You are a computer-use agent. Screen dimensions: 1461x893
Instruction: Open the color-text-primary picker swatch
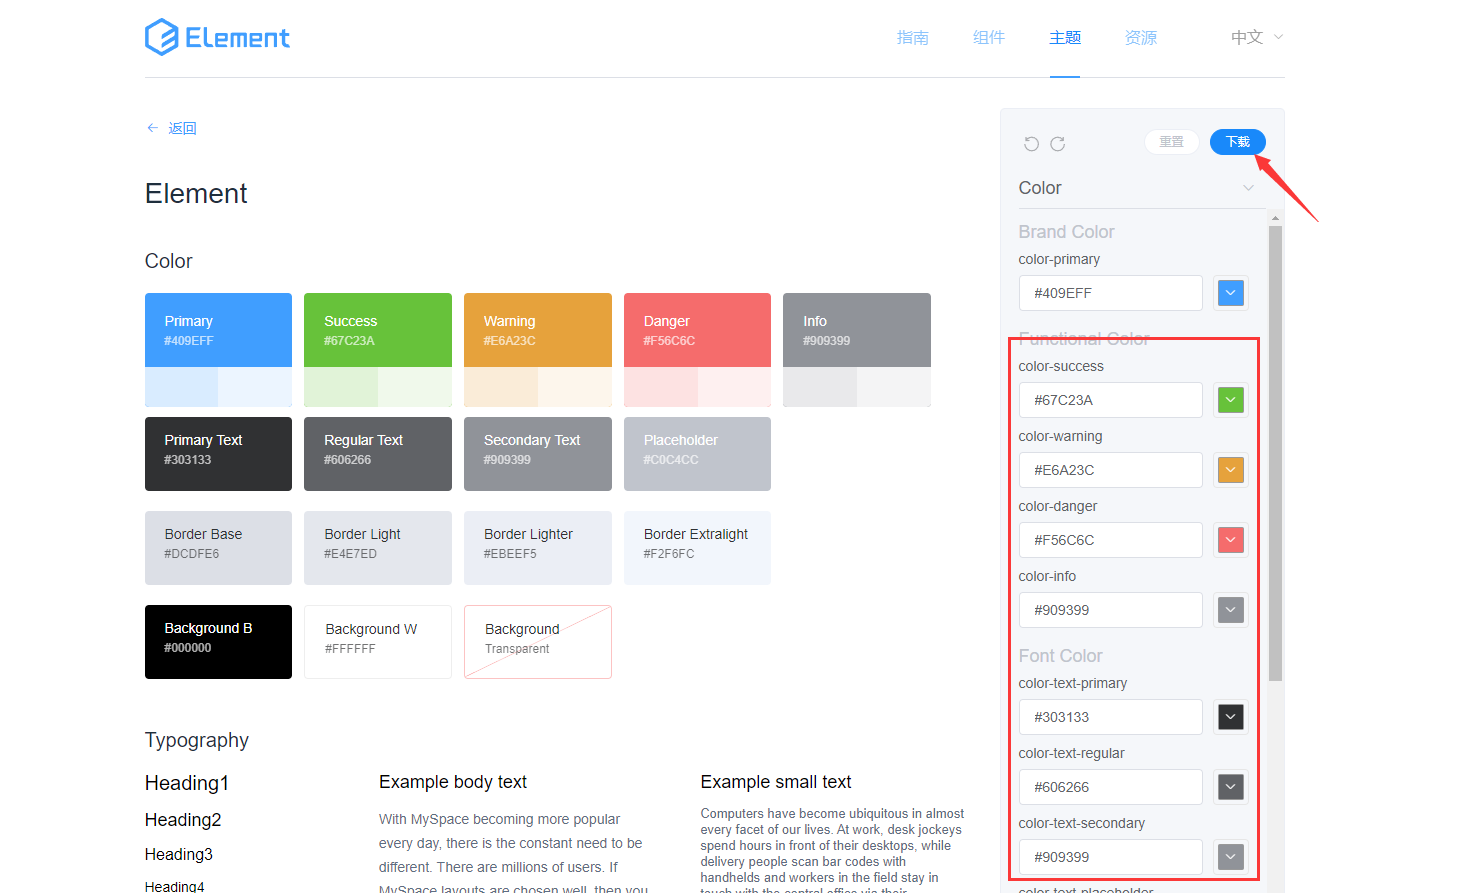coord(1231,717)
